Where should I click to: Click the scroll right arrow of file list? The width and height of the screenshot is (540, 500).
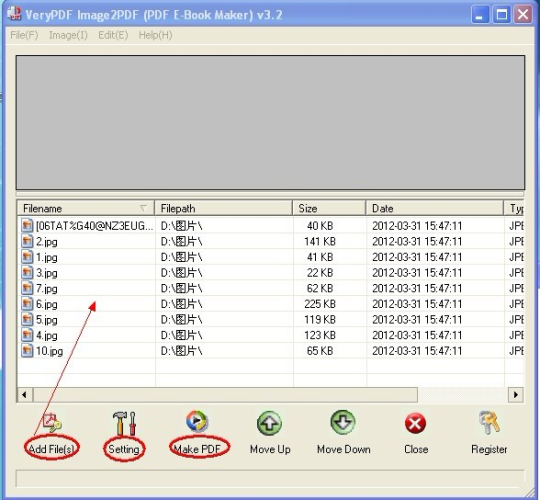[516, 395]
